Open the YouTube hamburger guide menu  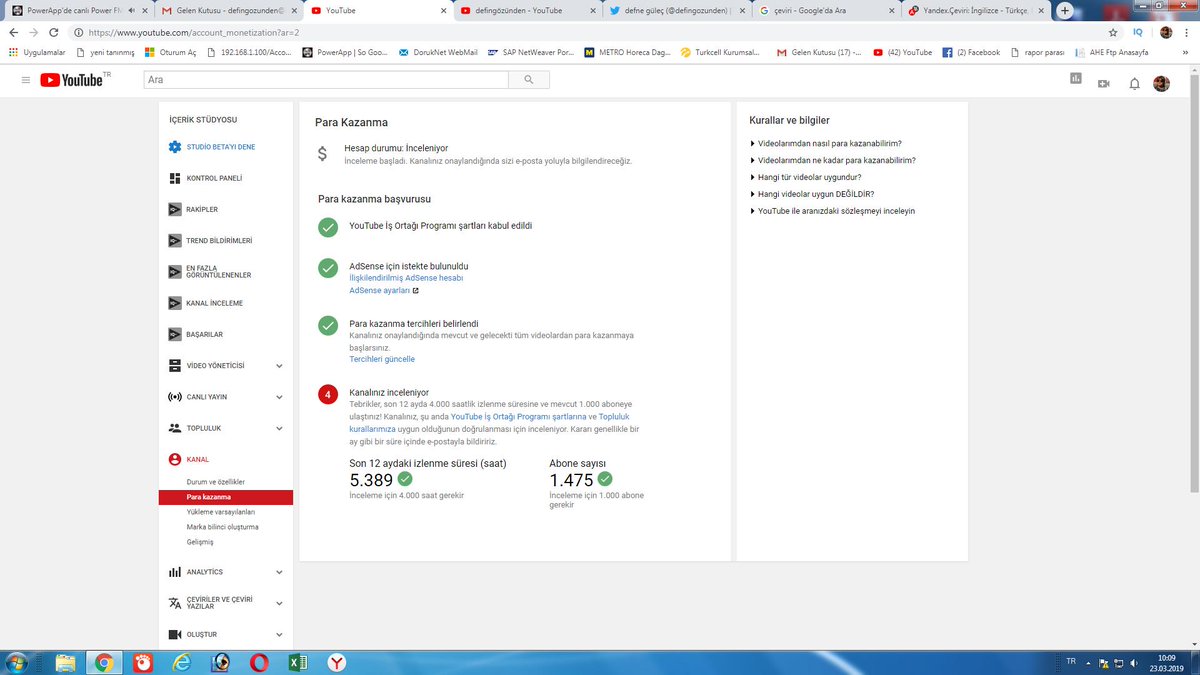click(26, 80)
